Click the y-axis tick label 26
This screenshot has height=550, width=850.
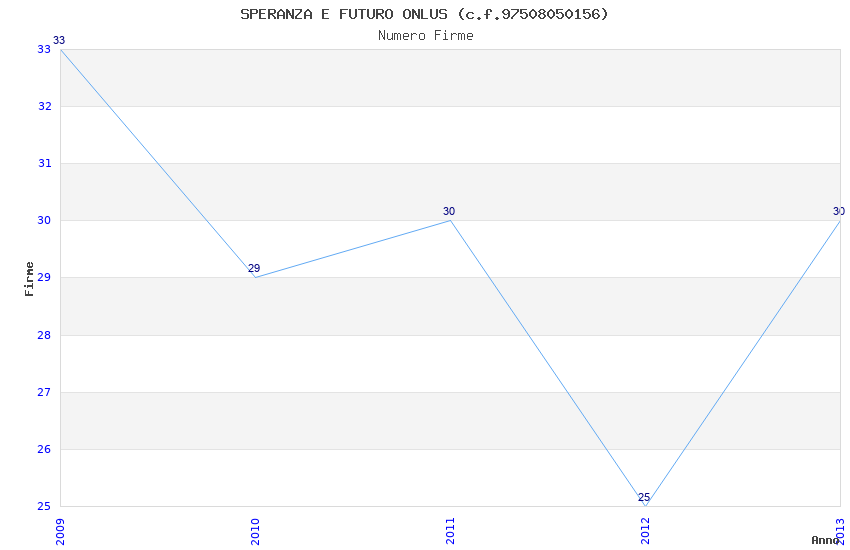point(44,449)
